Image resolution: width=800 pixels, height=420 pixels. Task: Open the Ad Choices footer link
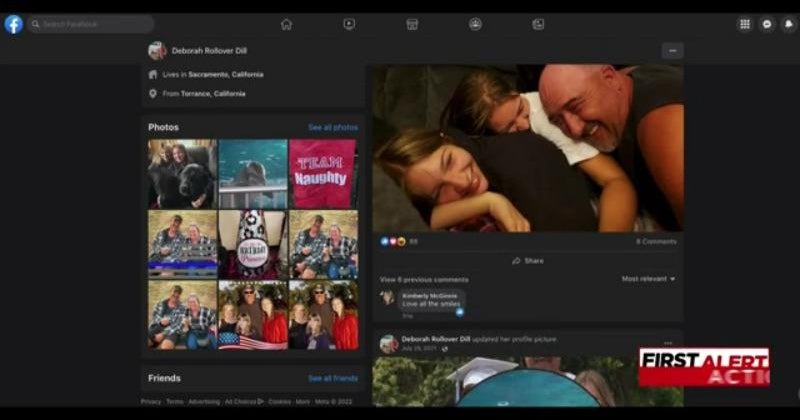coord(244,402)
